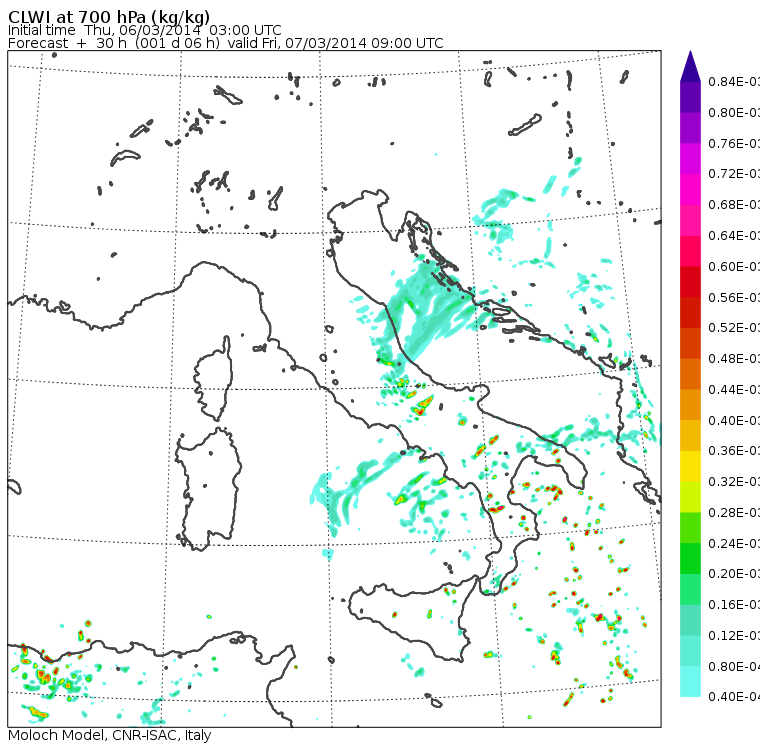This screenshot has height=749, width=760.
Task: Click the 0.64E colorbar label
Action: click(734, 236)
